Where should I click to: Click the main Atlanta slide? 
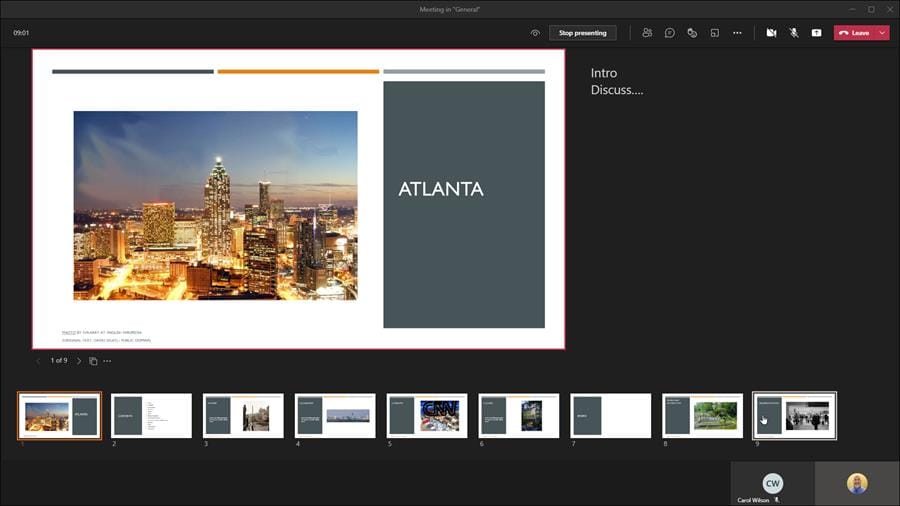(x=298, y=199)
